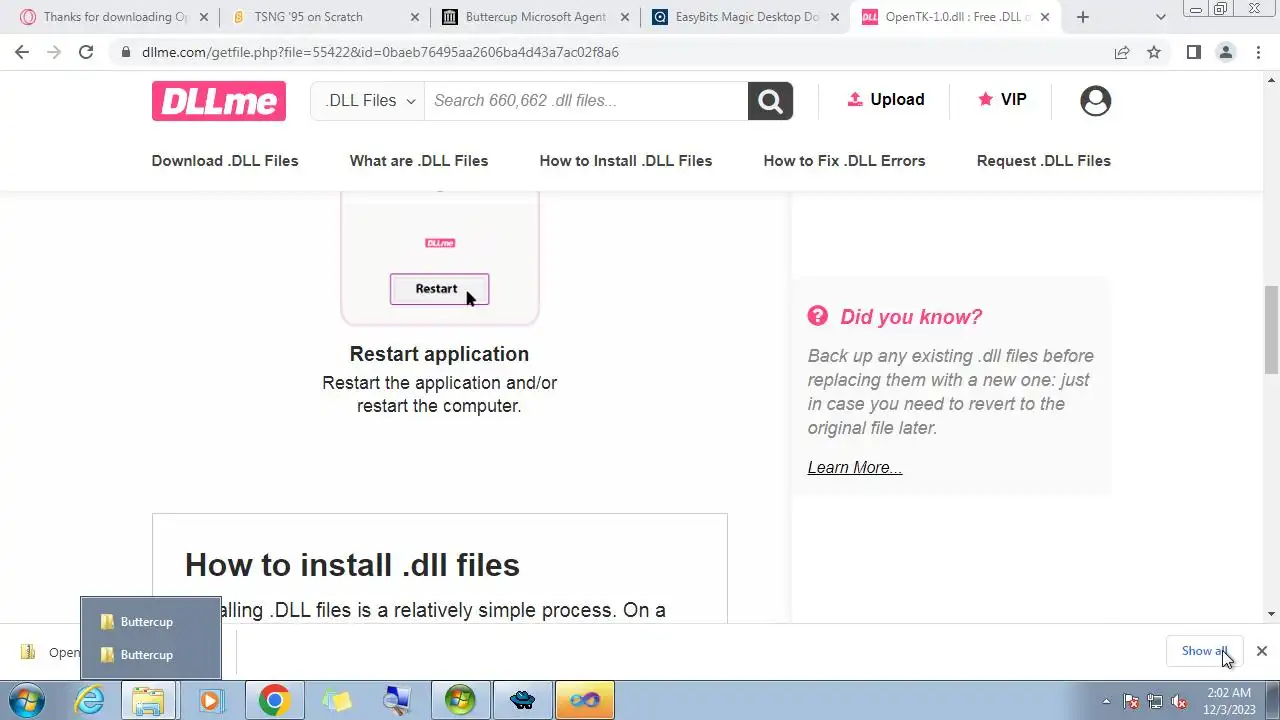
Task: Click How to install .dll files heading
Action: [352, 565]
